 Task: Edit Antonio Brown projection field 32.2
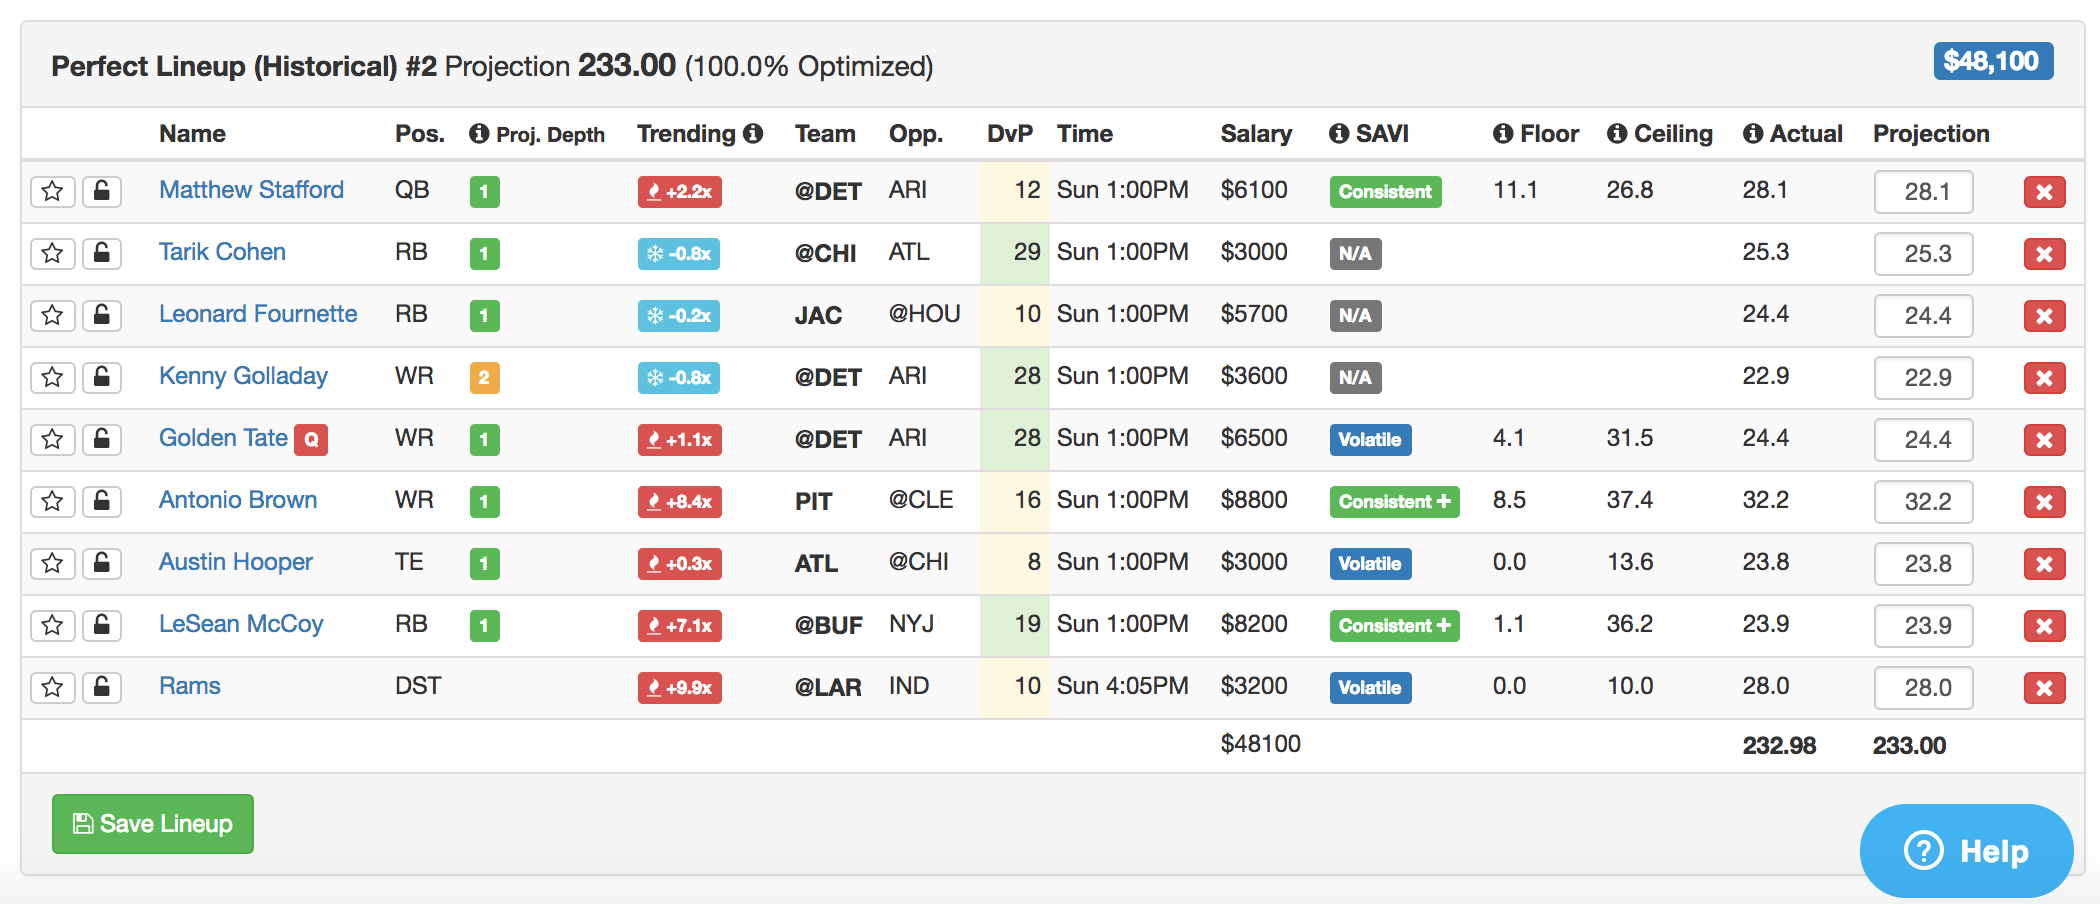(1923, 502)
